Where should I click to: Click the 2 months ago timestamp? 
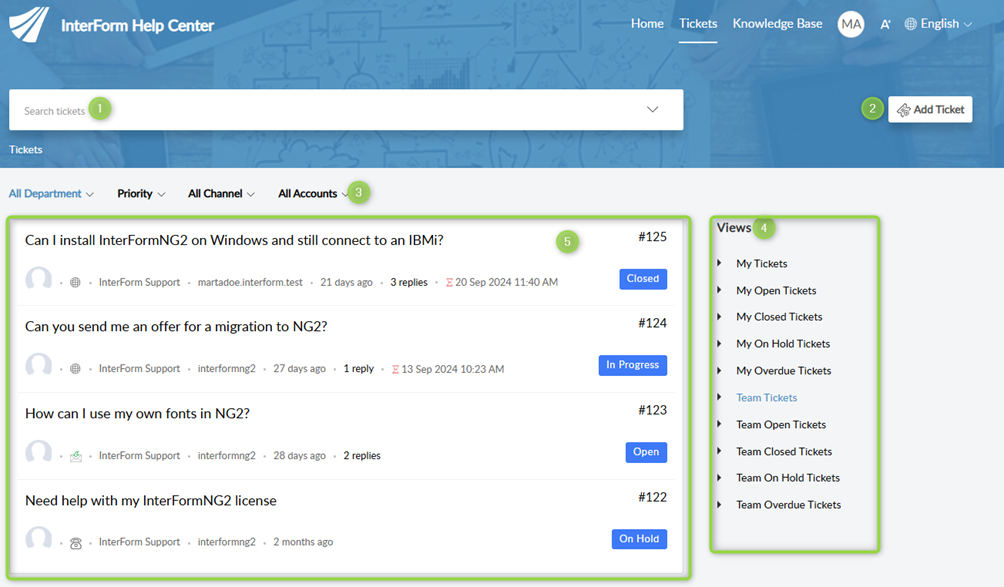[303, 542]
